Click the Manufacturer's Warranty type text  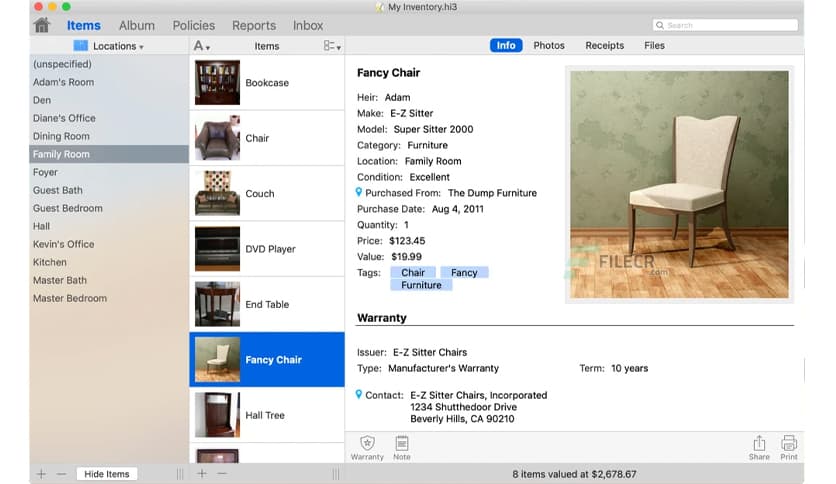pyautogui.click(x=443, y=368)
